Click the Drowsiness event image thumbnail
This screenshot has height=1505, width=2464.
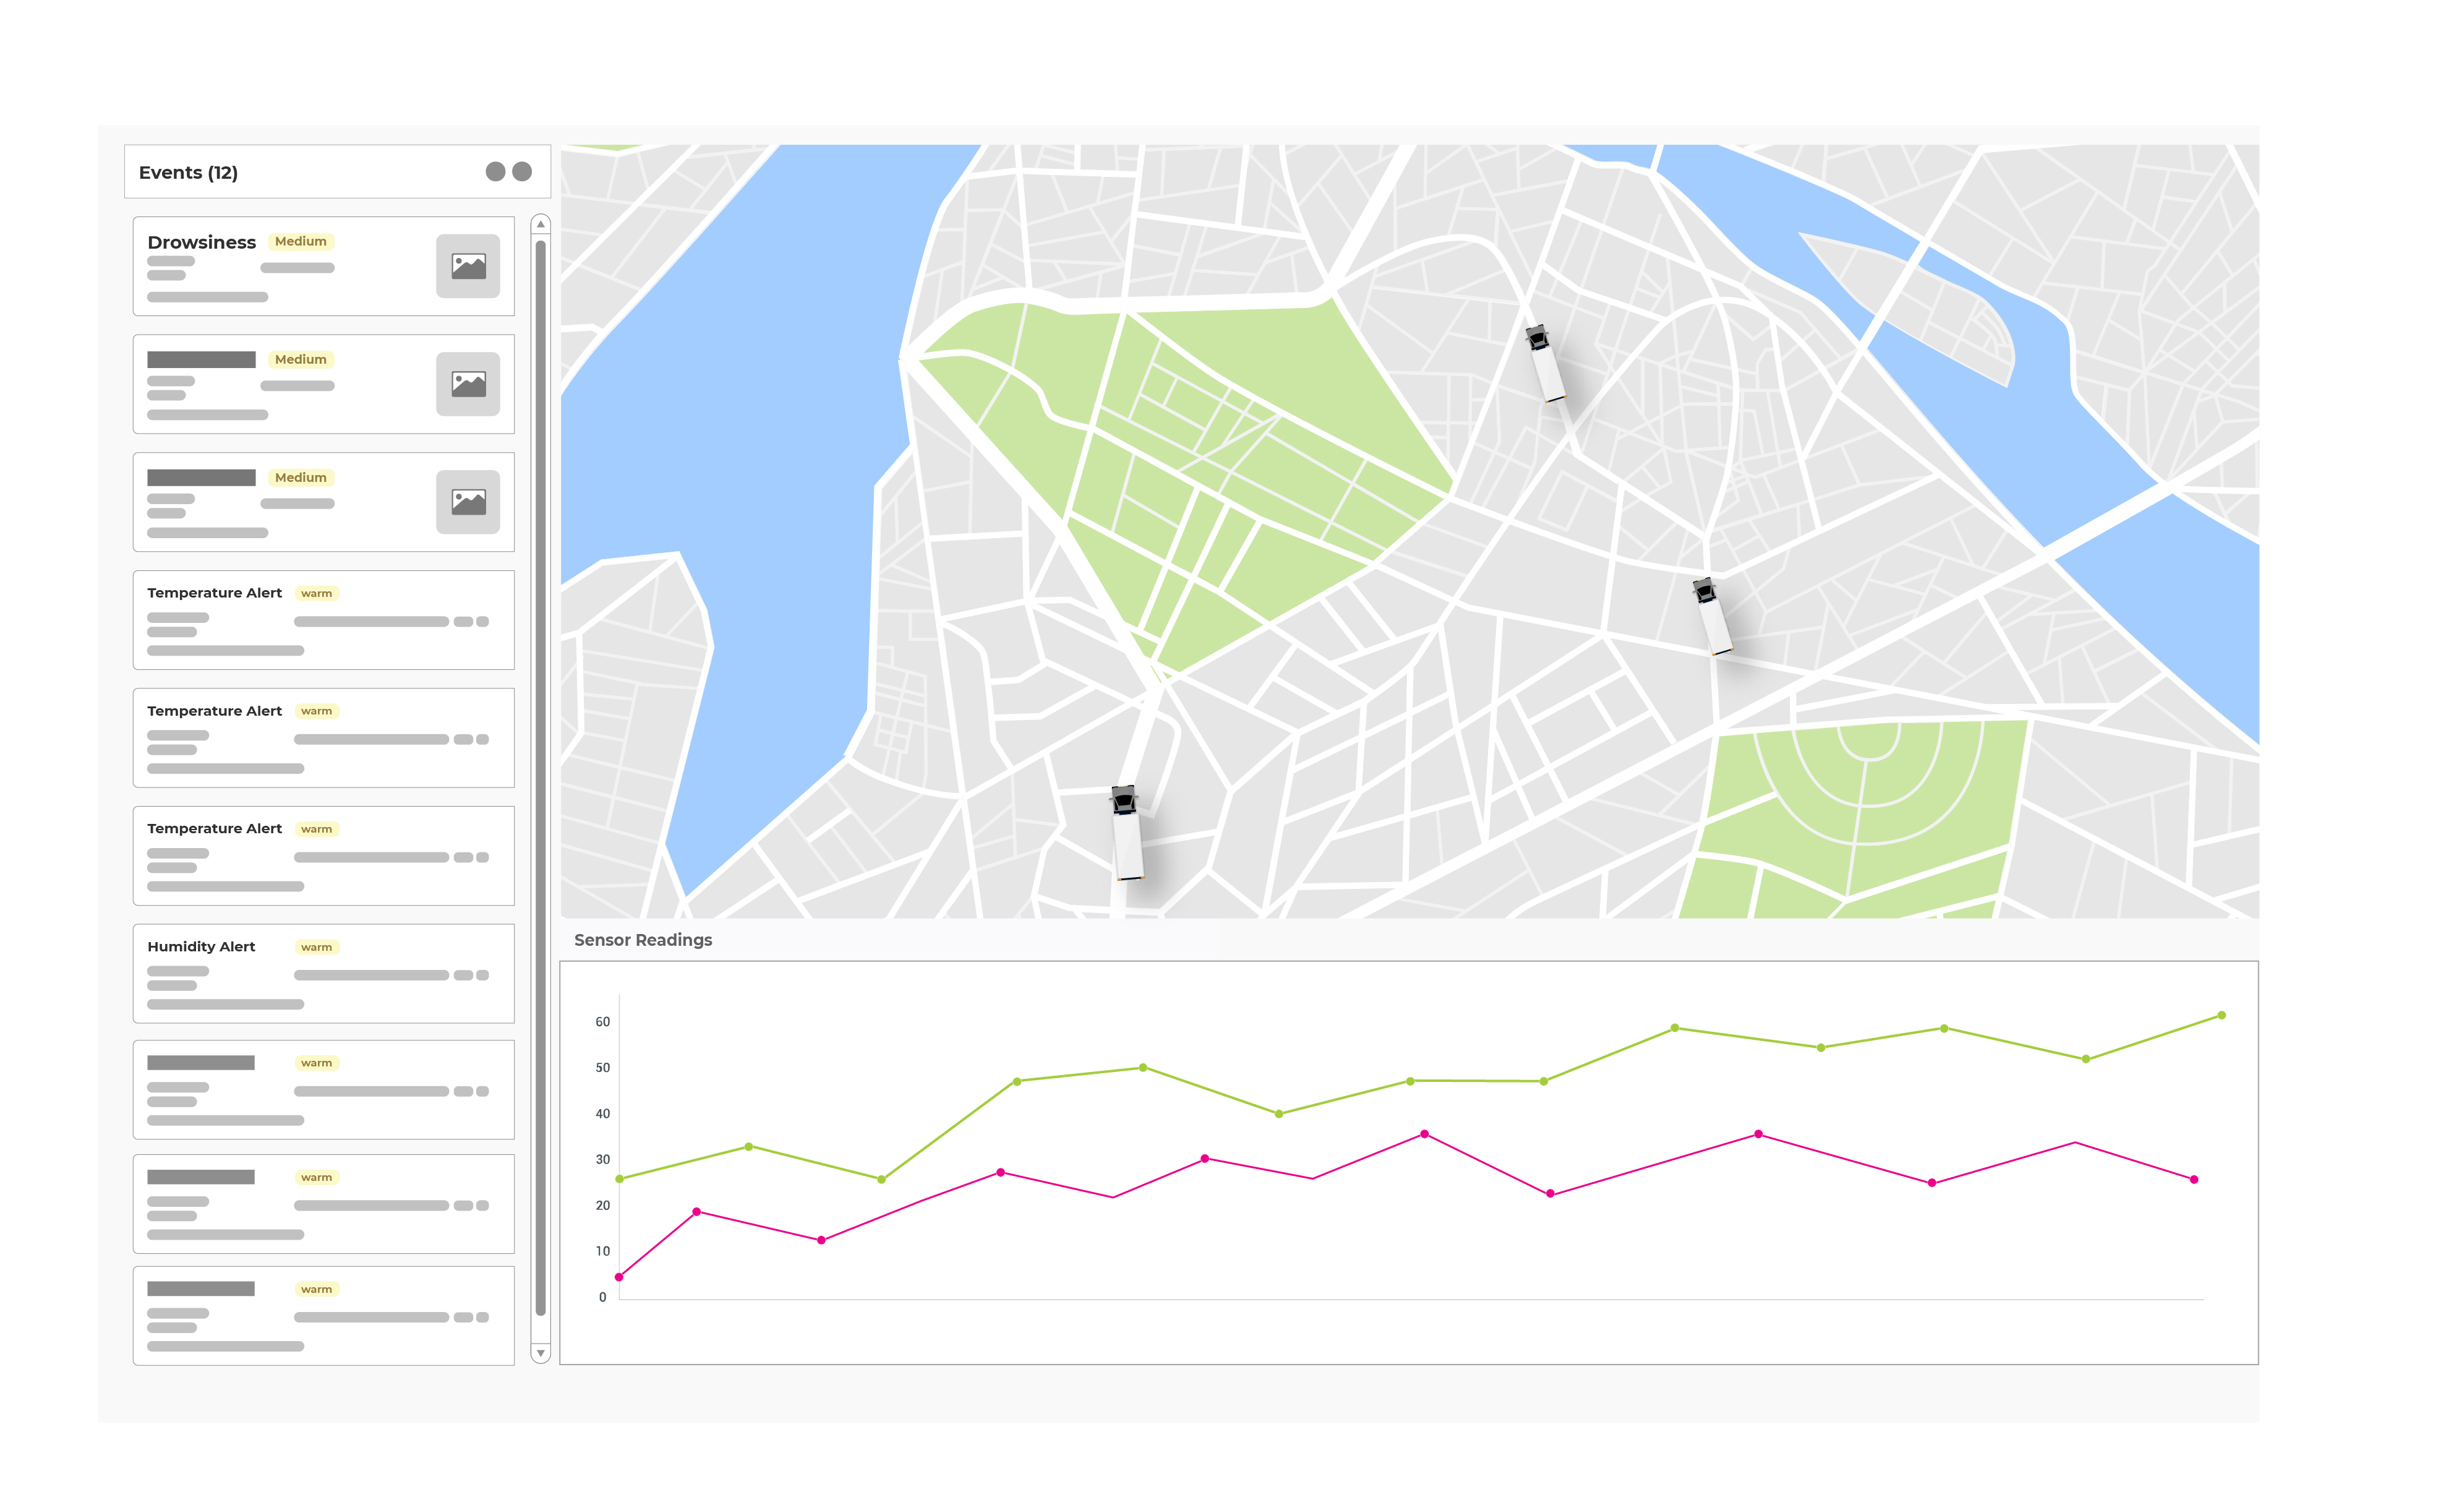click(x=467, y=266)
